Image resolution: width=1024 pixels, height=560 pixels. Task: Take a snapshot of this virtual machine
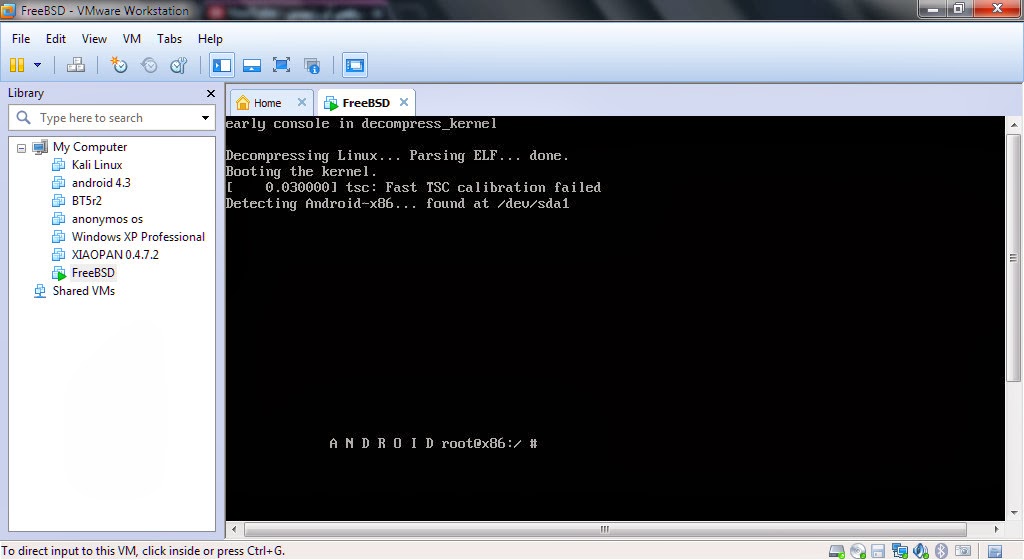click(x=118, y=65)
